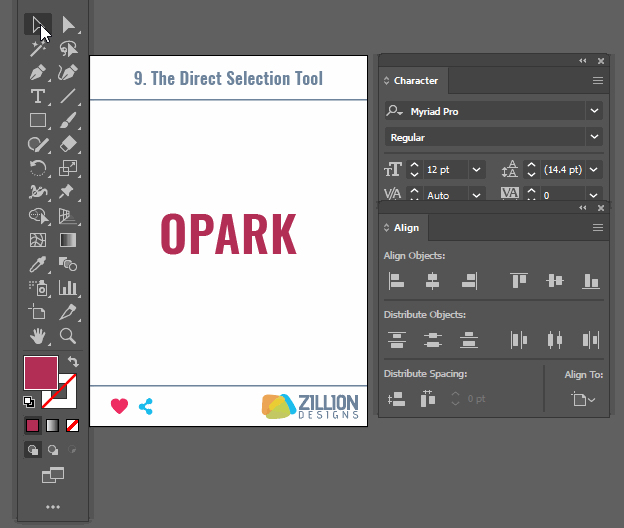Set fill to None using red-slash button
The image size is (624, 528).
click(72, 425)
